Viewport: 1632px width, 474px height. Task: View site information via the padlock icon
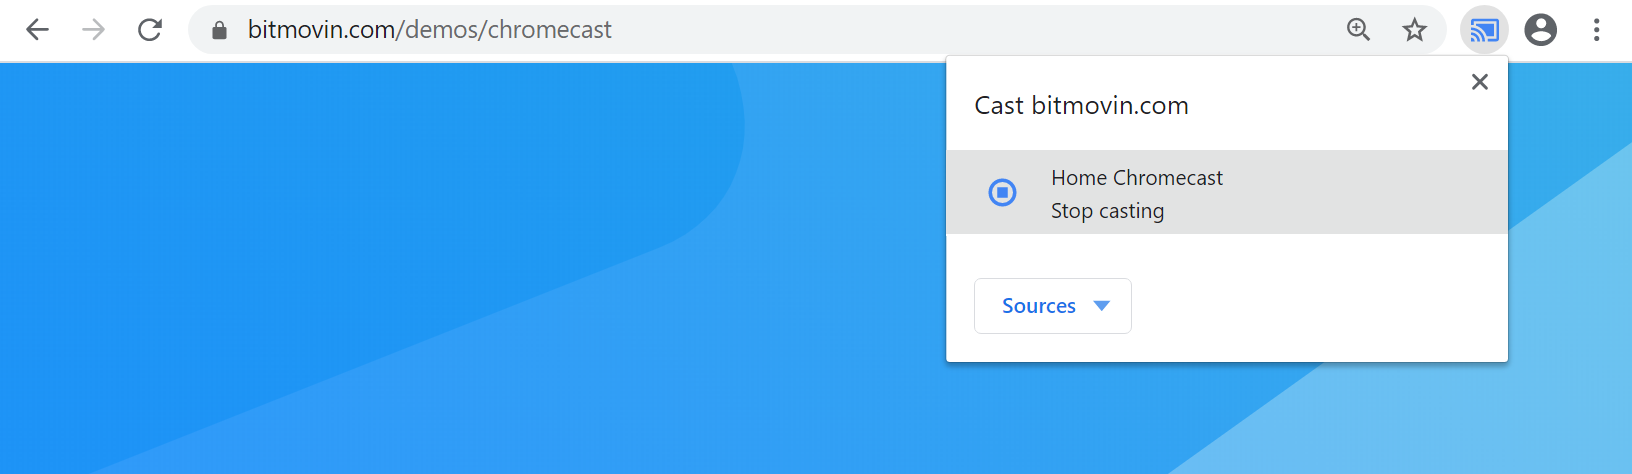pos(220,31)
